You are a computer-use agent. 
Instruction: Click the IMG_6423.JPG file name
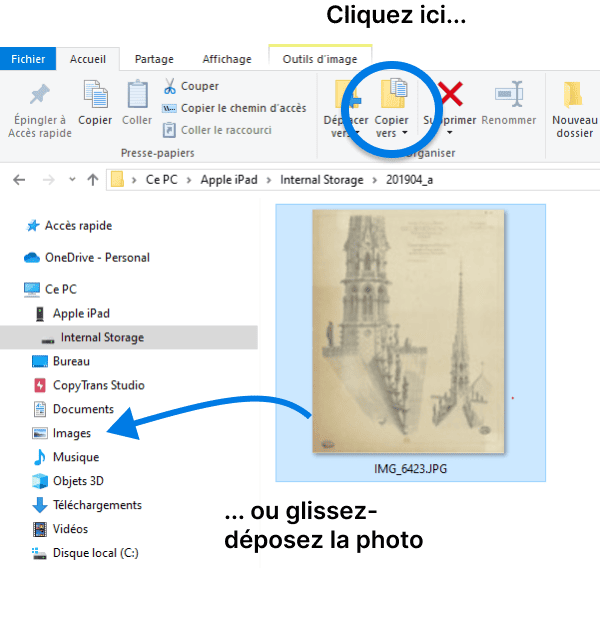click(410, 469)
